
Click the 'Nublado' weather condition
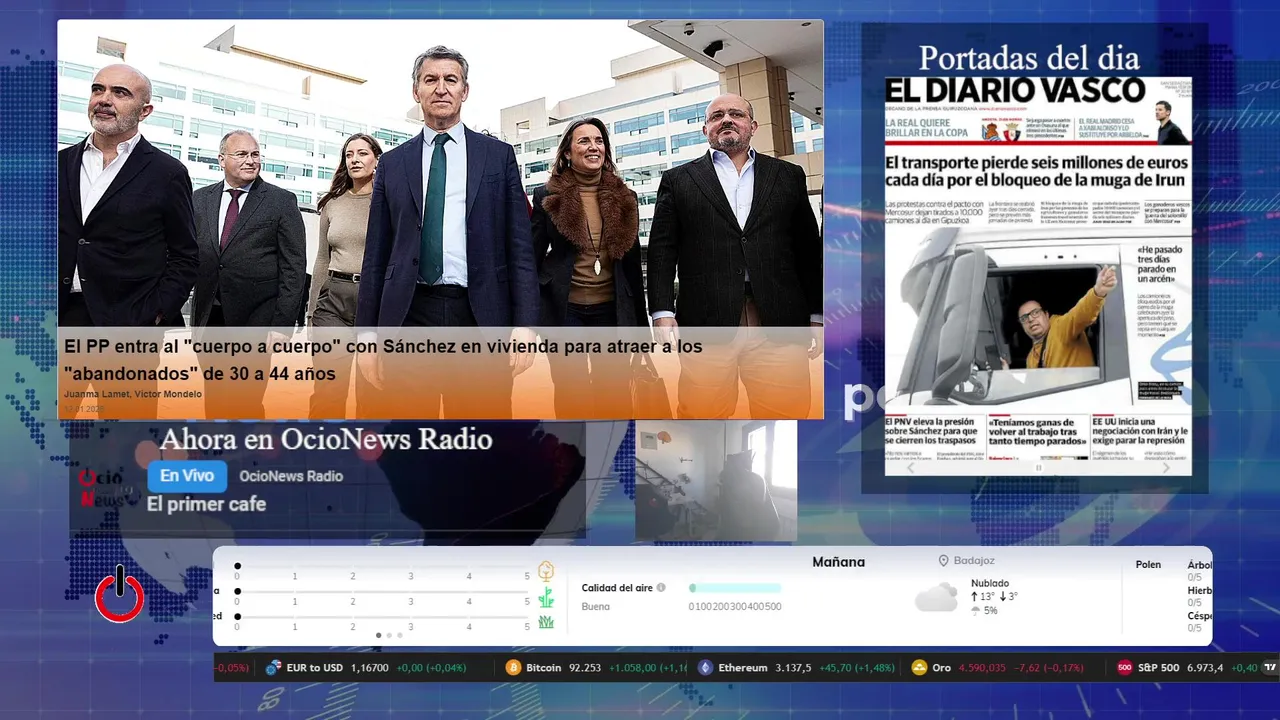click(990, 583)
